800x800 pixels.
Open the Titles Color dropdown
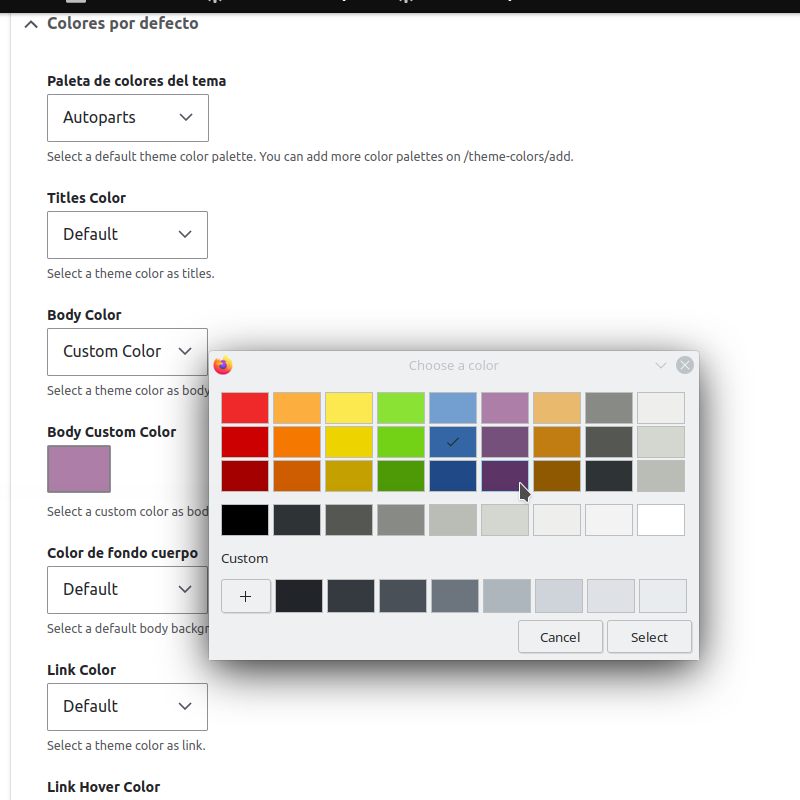coord(128,235)
